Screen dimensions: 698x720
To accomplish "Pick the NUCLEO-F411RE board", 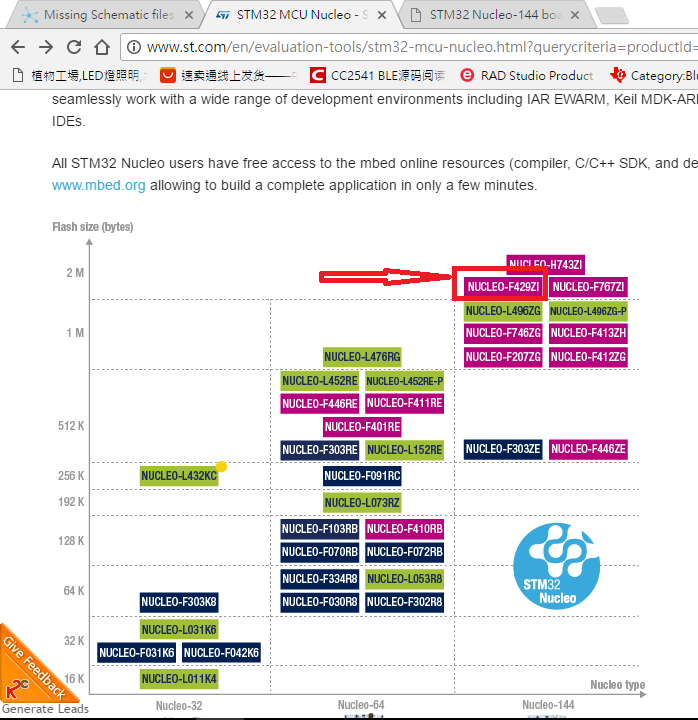I will [405, 403].
